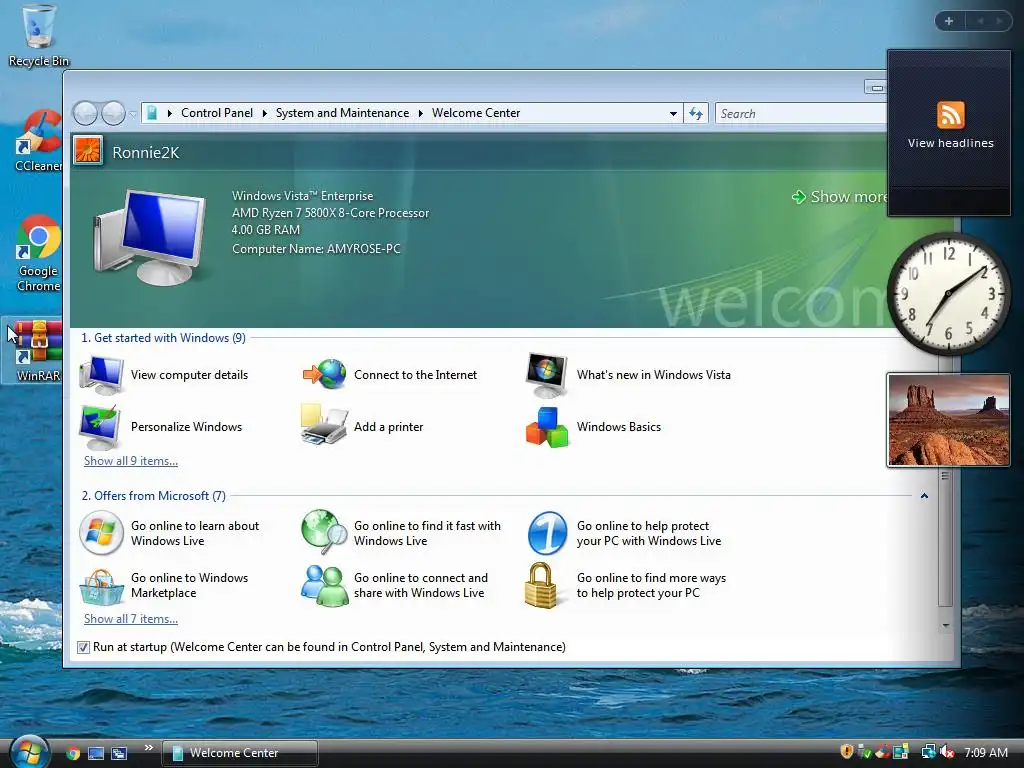Click the Welcome Center breadcrumb
Image resolution: width=1024 pixels, height=768 pixels.
click(x=476, y=113)
